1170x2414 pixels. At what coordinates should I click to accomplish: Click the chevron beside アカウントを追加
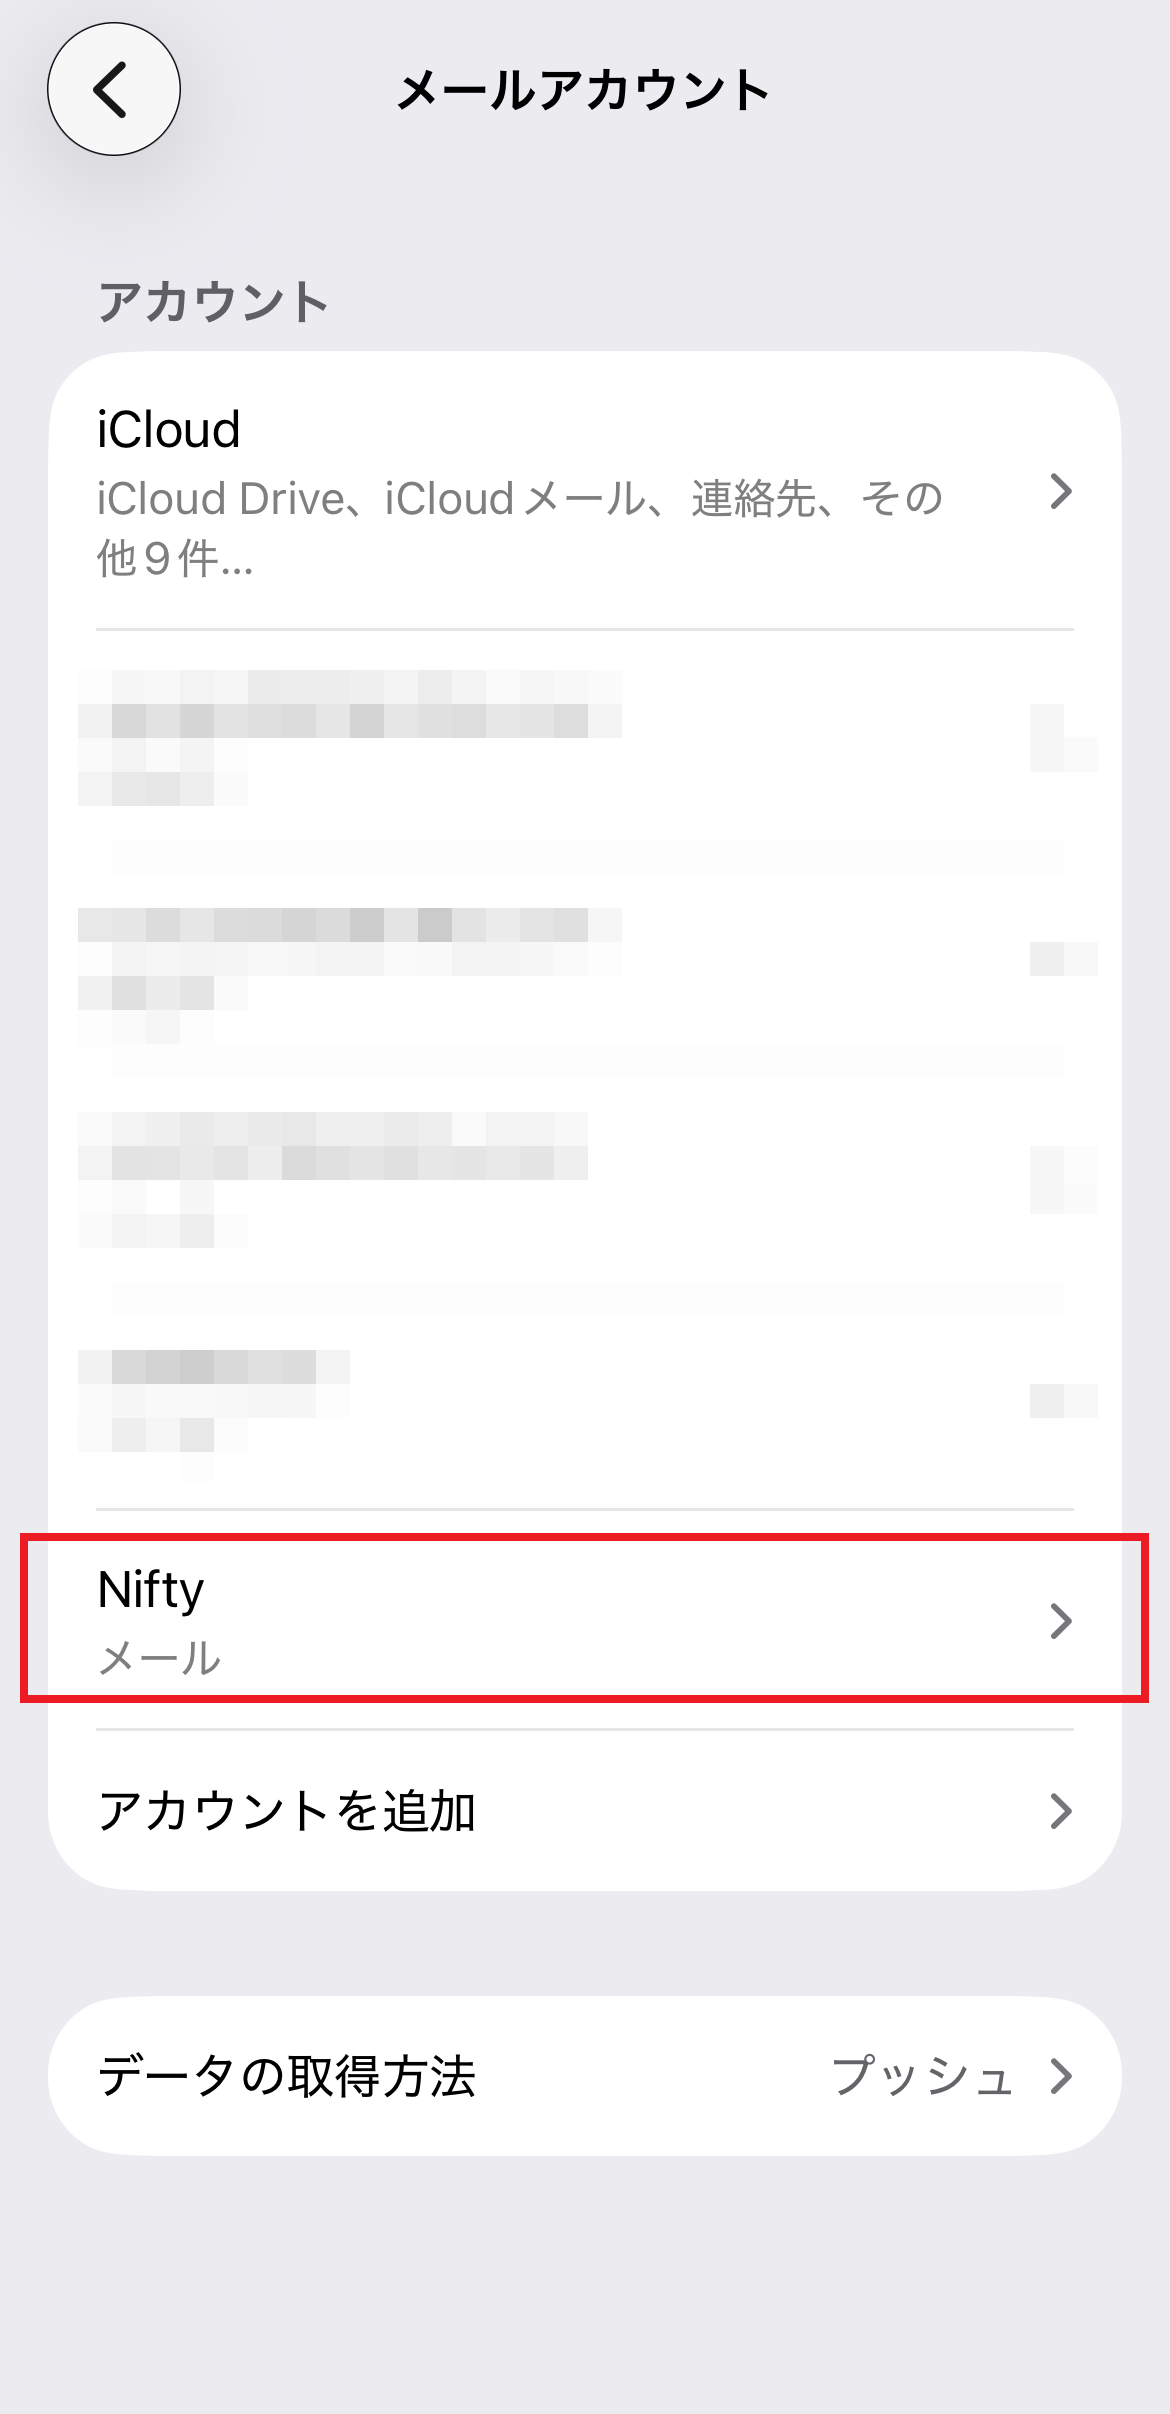1061,1811
